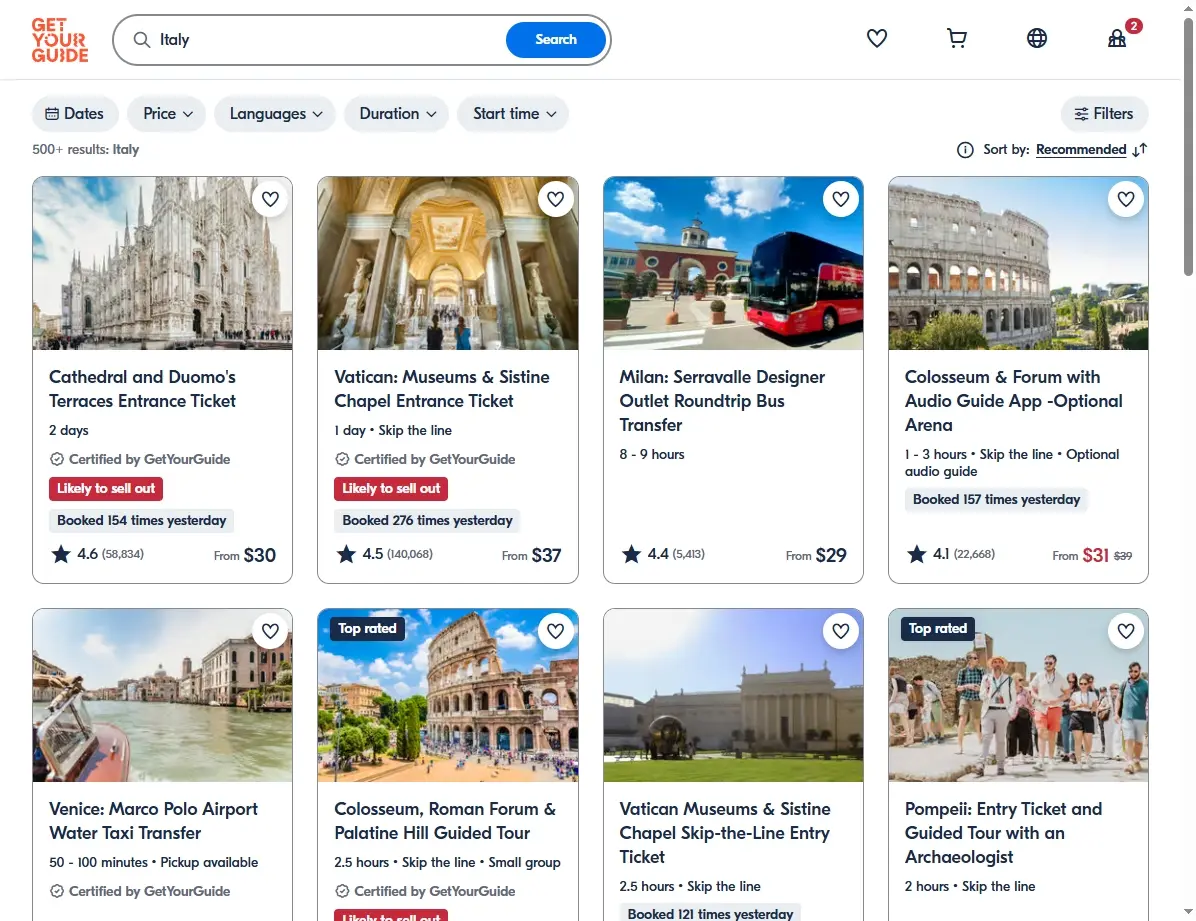Open the Dates filter
The height and width of the screenshot is (921, 1196).
(x=75, y=114)
